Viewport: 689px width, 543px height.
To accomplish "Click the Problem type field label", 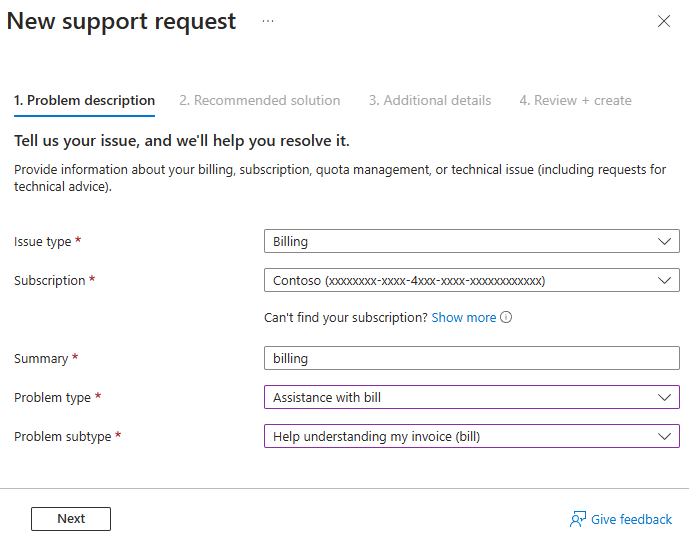I will (x=52, y=398).
